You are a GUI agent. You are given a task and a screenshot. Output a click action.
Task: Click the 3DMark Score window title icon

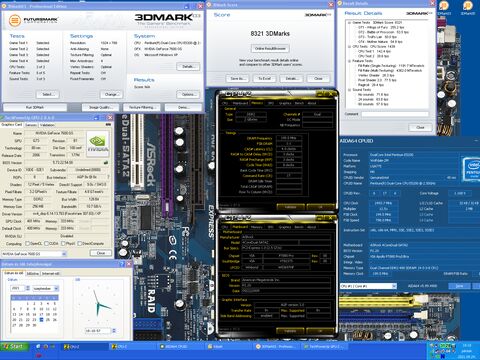coord(209,5)
